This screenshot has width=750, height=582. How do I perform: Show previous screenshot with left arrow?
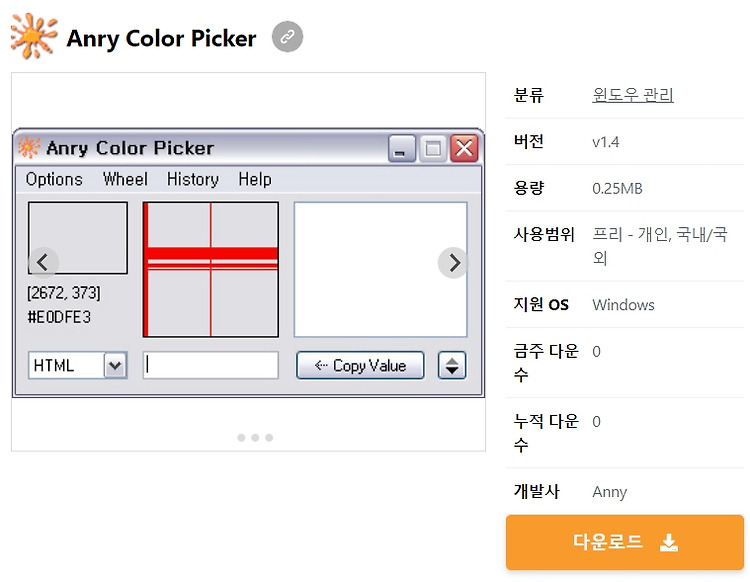(x=43, y=262)
